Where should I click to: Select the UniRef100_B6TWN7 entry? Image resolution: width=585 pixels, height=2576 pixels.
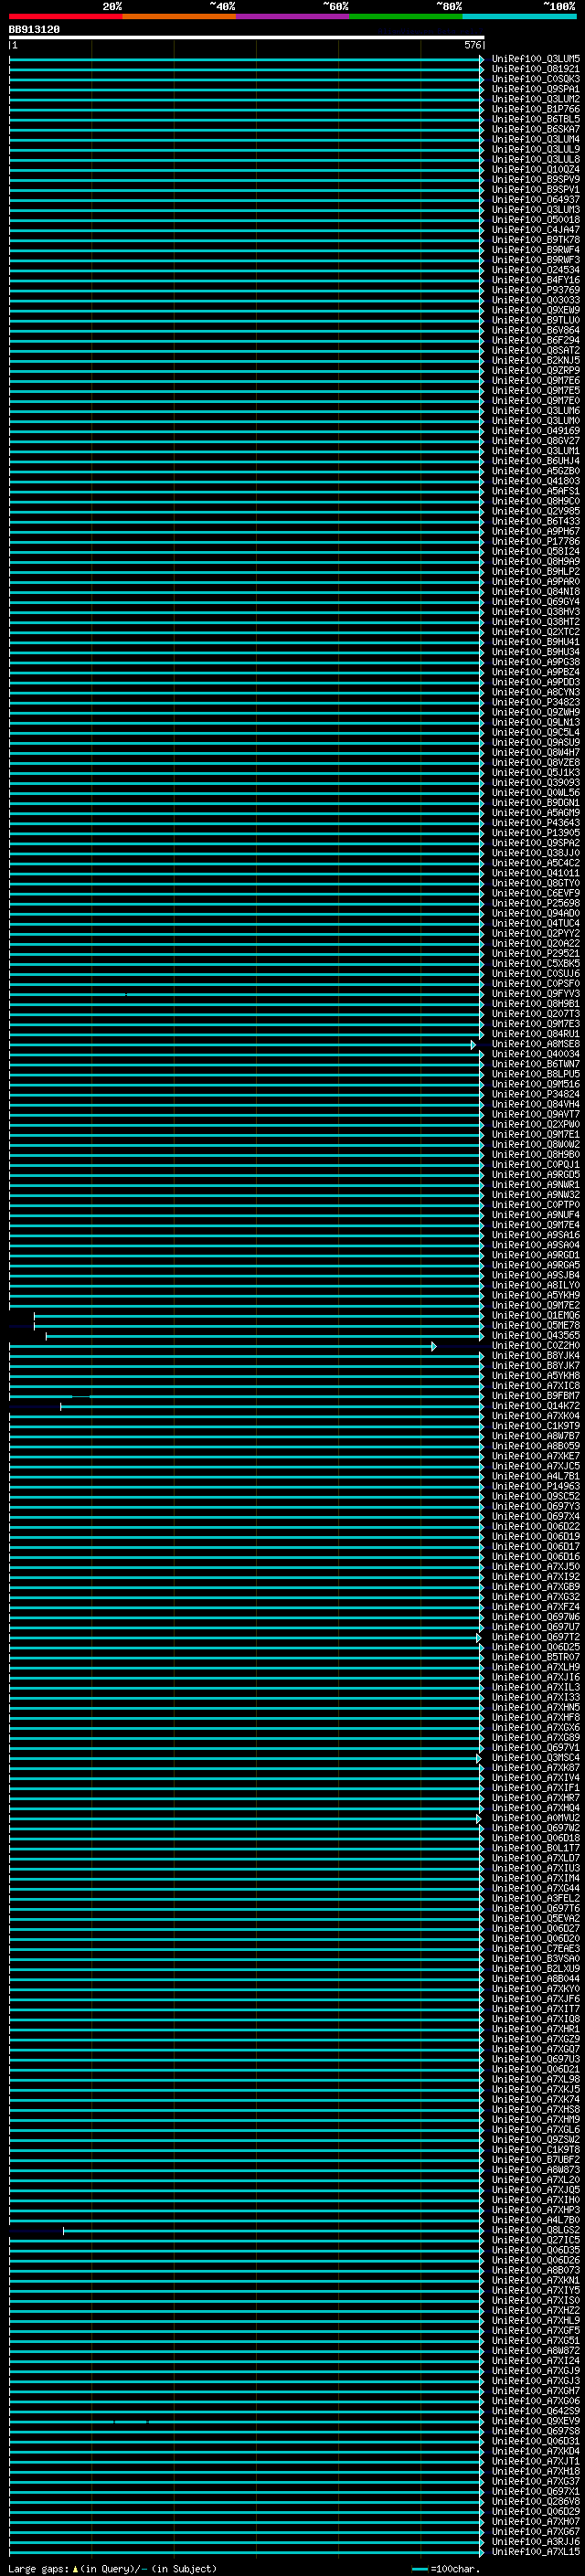point(536,1064)
